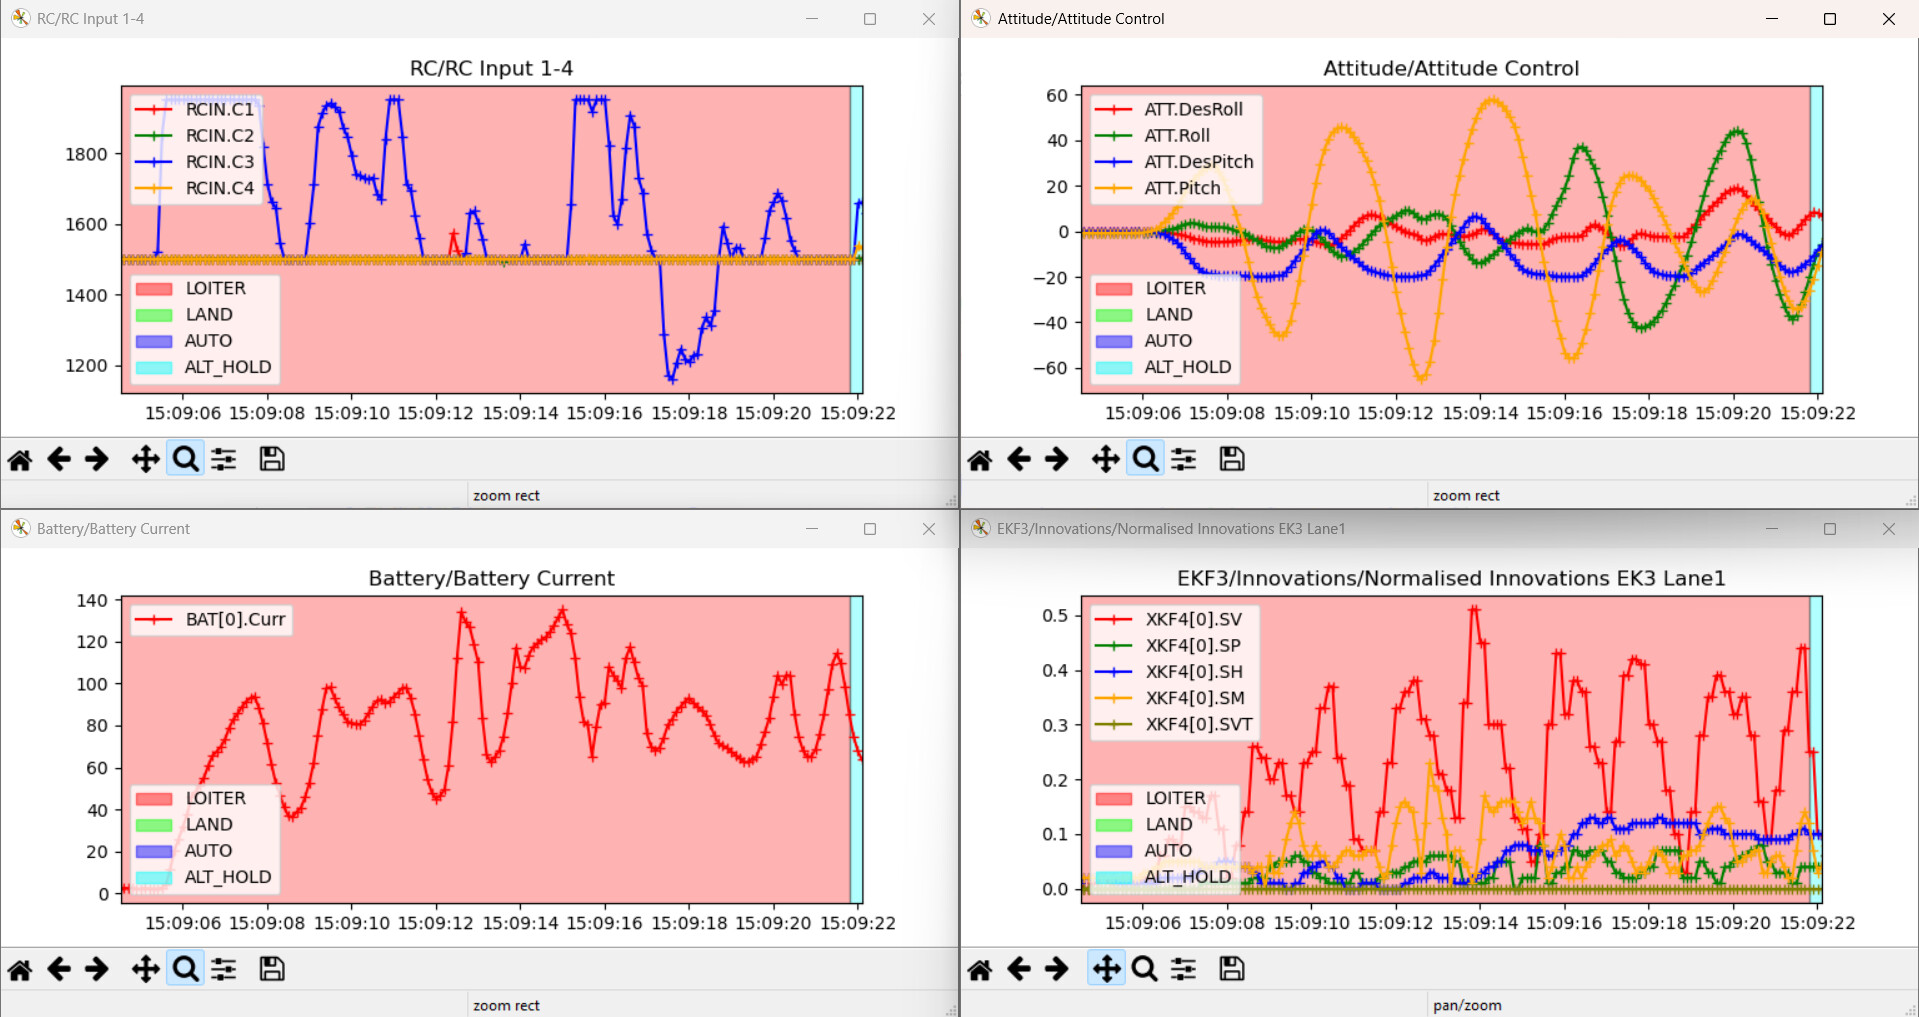Toggle zoom rectangle in the Battery Current window
Viewport: 1919px width, 1017px height.
[x=185, y=970]
